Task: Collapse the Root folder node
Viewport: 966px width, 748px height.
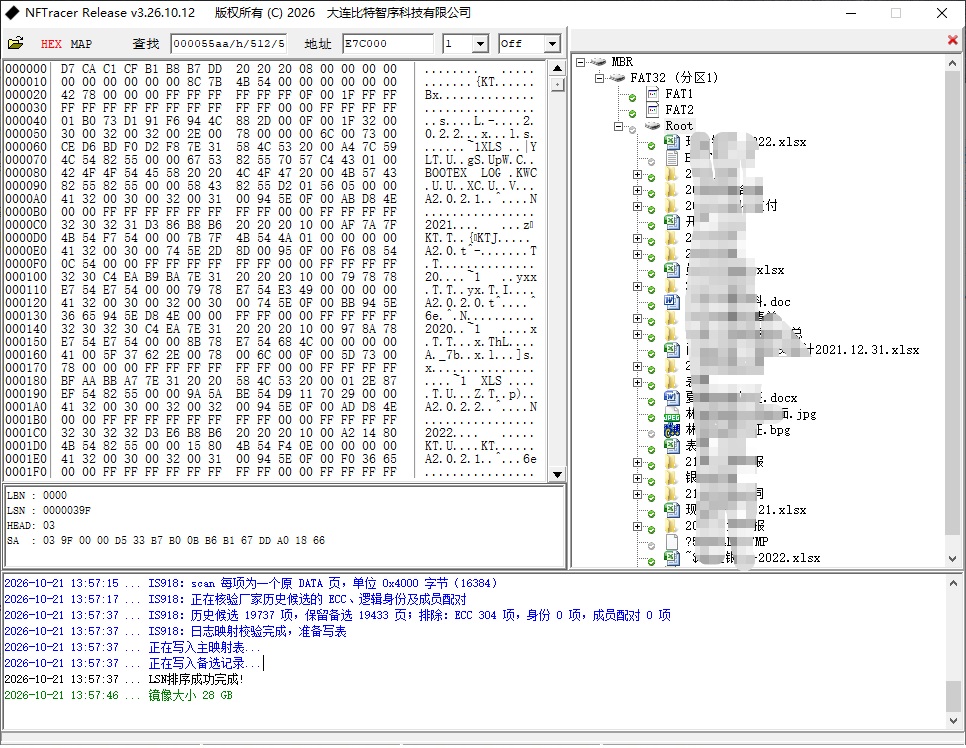Action: [x=618, y=126]
